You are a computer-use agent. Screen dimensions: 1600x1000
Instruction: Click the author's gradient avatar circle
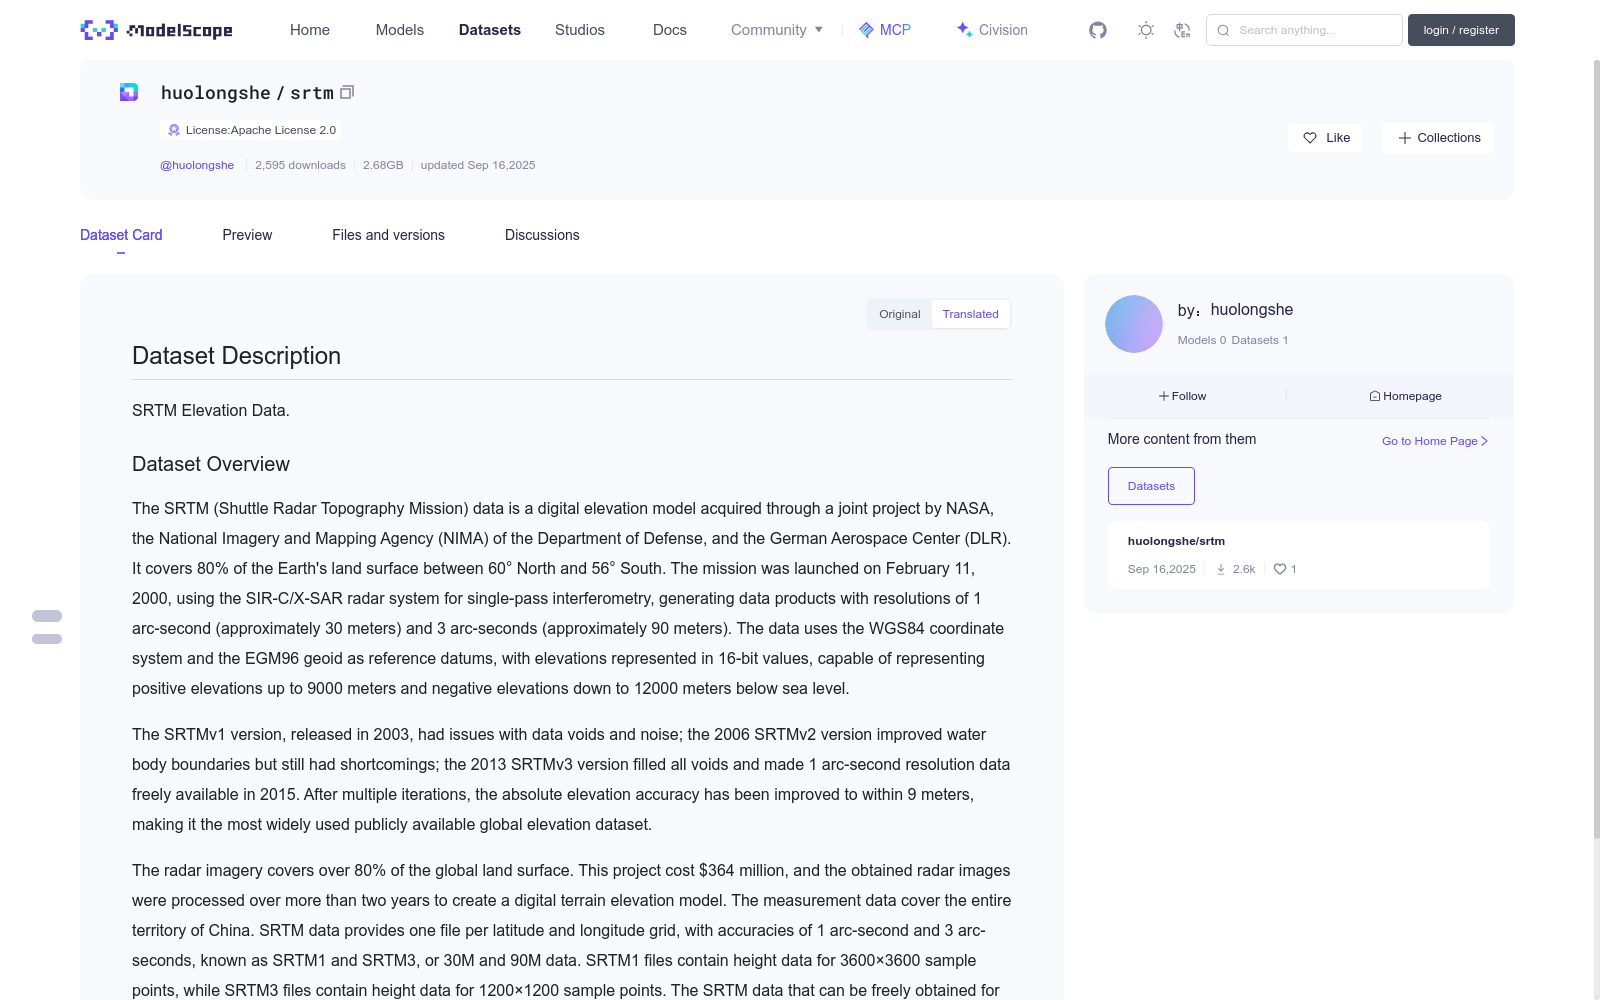(x=1134, y=324)
